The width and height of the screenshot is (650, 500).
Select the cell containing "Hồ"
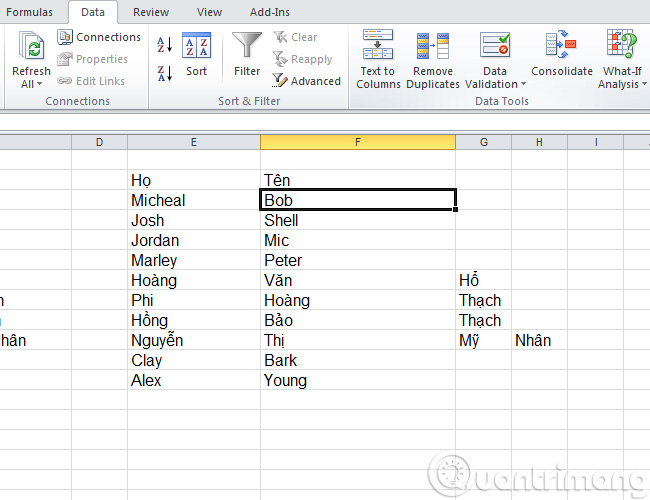pyautogui.click(x=483, y=280)
